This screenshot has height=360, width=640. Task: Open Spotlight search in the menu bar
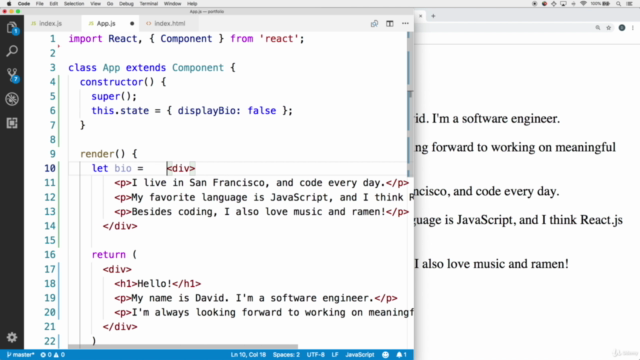[x=619, y=4]
